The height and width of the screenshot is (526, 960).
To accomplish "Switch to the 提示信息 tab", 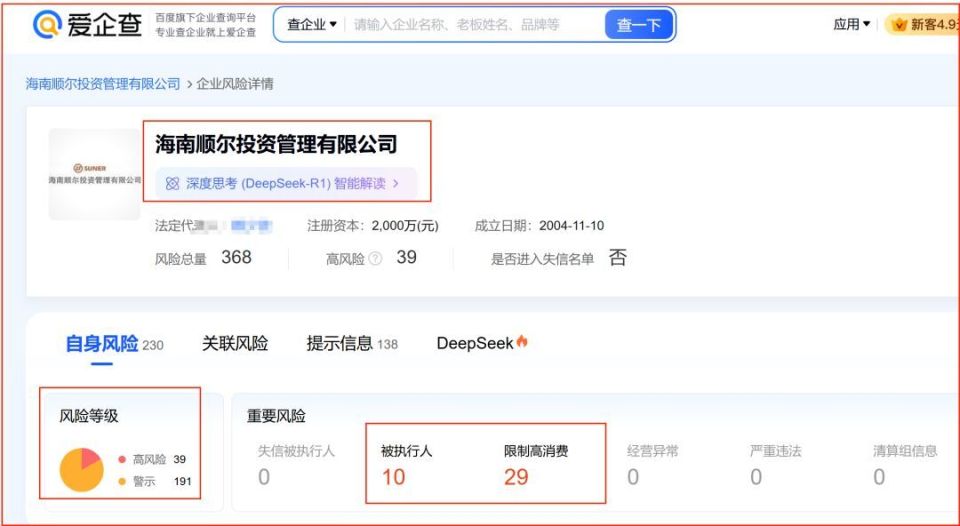I will [352, 344].
